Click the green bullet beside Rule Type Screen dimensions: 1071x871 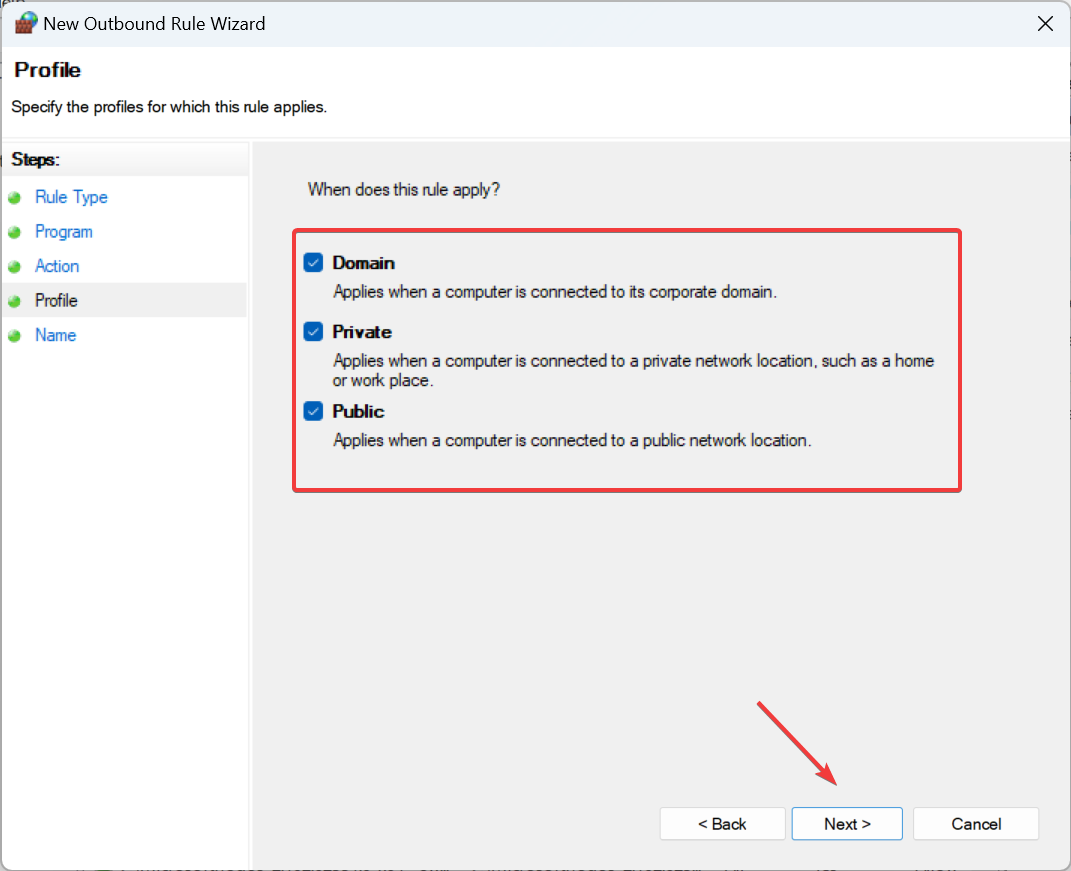[x=14, y=198]
